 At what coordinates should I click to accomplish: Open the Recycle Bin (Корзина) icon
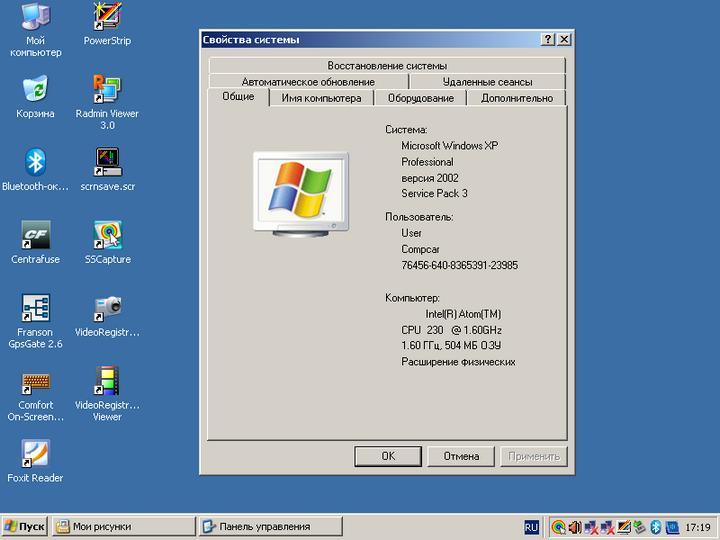click(36, 90)
